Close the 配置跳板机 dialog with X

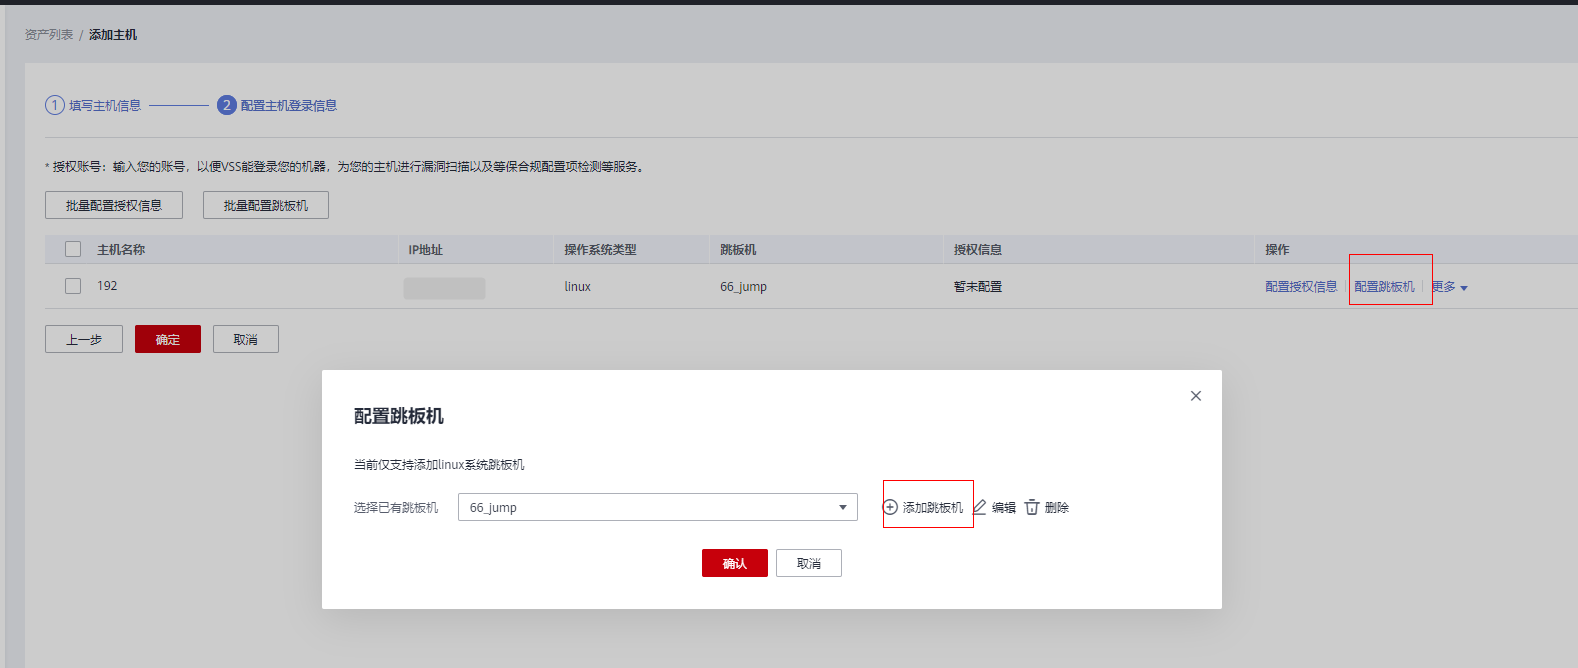click(x=1195, y=396)
